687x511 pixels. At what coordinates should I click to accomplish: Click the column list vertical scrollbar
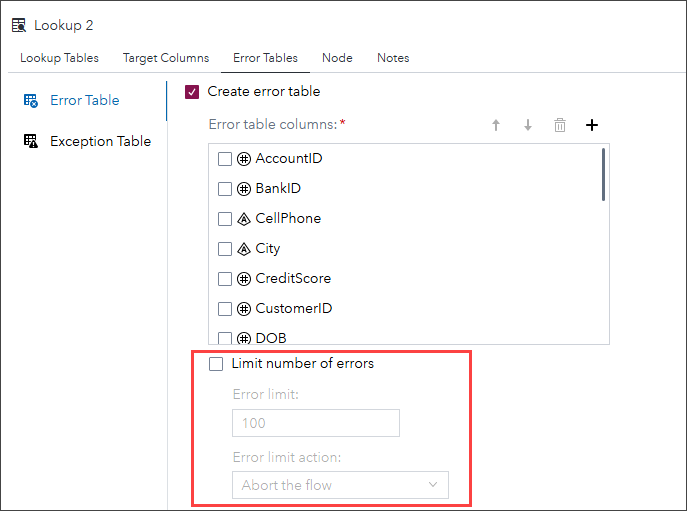coord(603,175)
